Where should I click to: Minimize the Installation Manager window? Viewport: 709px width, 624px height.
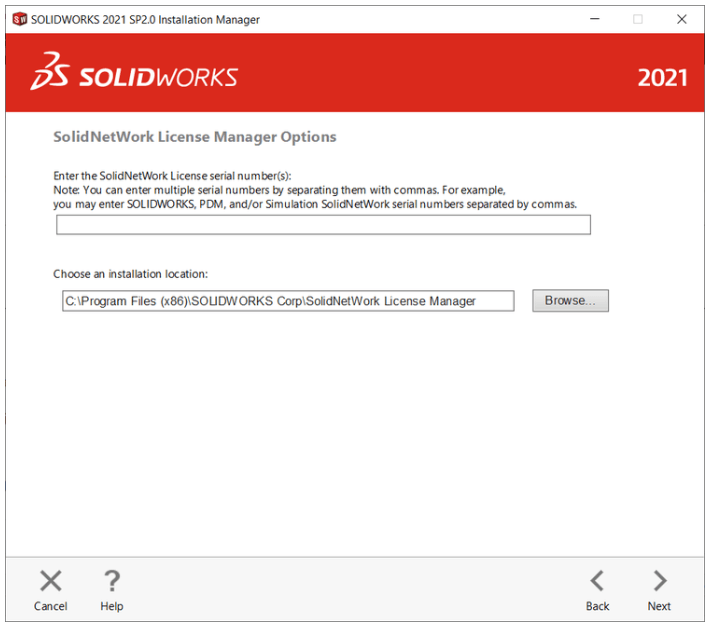[x=595, y=19]
